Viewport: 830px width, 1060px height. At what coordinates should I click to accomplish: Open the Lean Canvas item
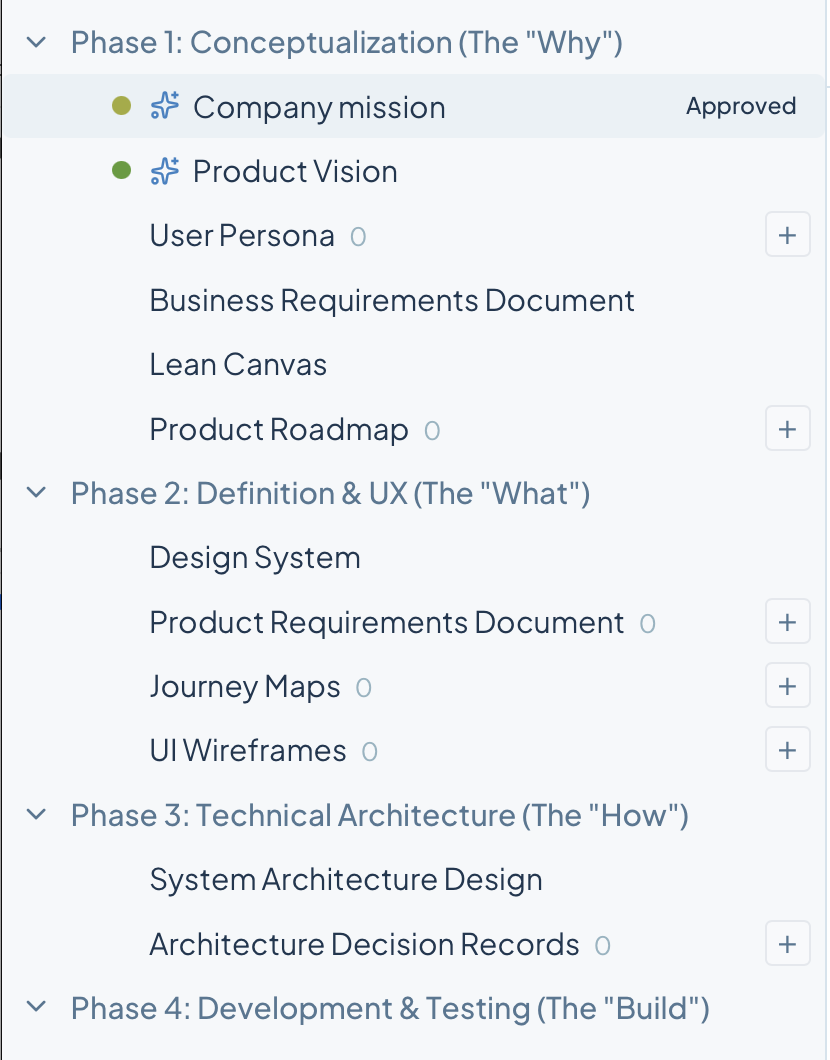point(238,365)
